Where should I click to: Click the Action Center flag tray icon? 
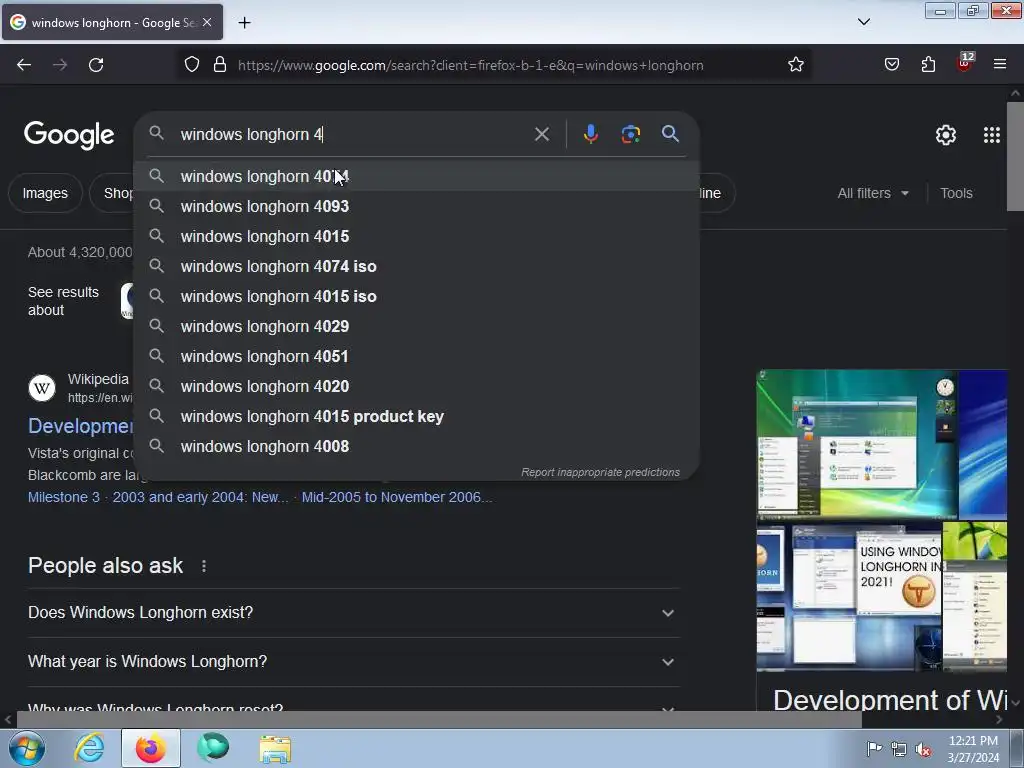(x=874, y=749)
